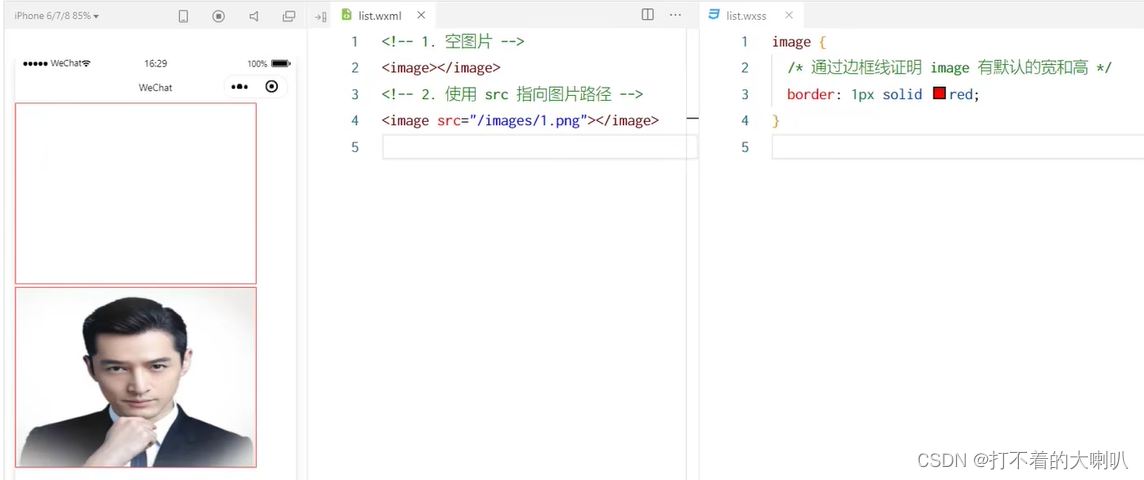Click the WeChat navigation bar title
This screenshot has height=480, width=1144.
pos(155,88)
